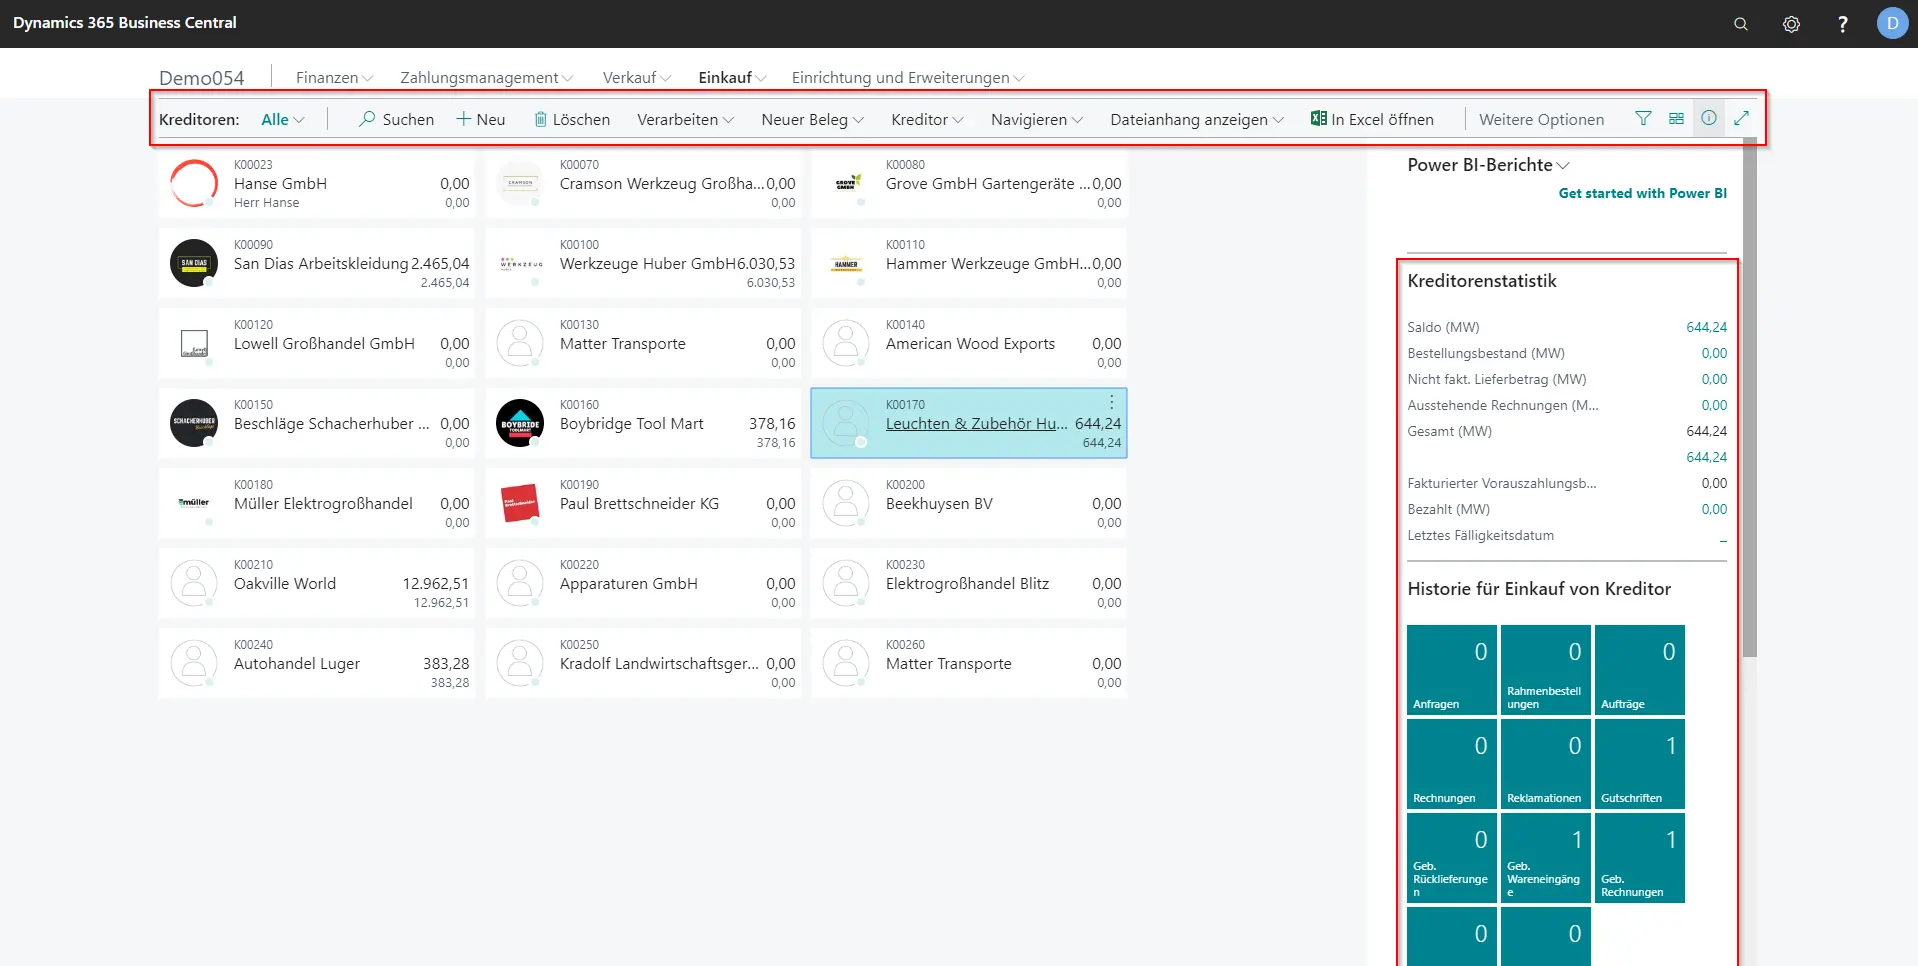Go to Demo054 company home
1918x966 pixels.
pos(201,78)
